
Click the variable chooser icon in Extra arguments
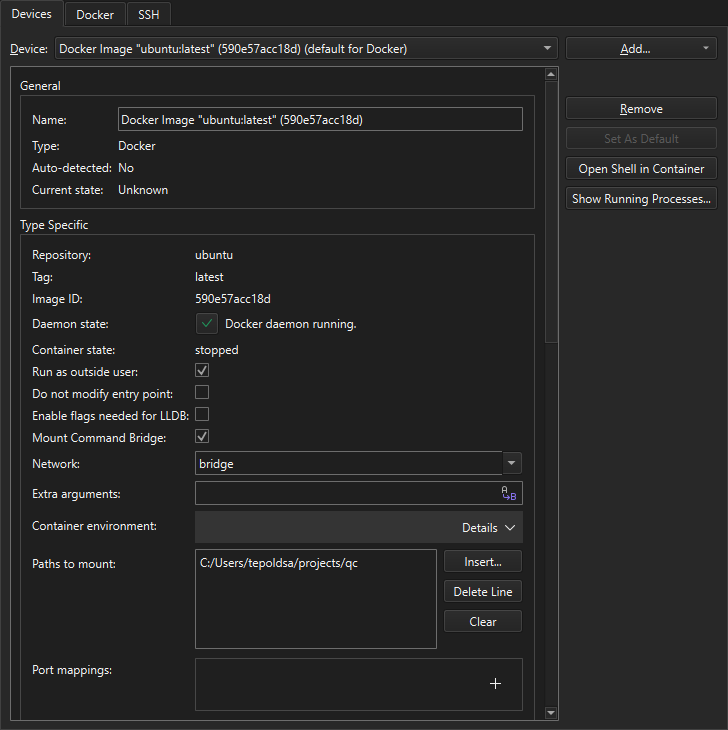click(508, 493)
